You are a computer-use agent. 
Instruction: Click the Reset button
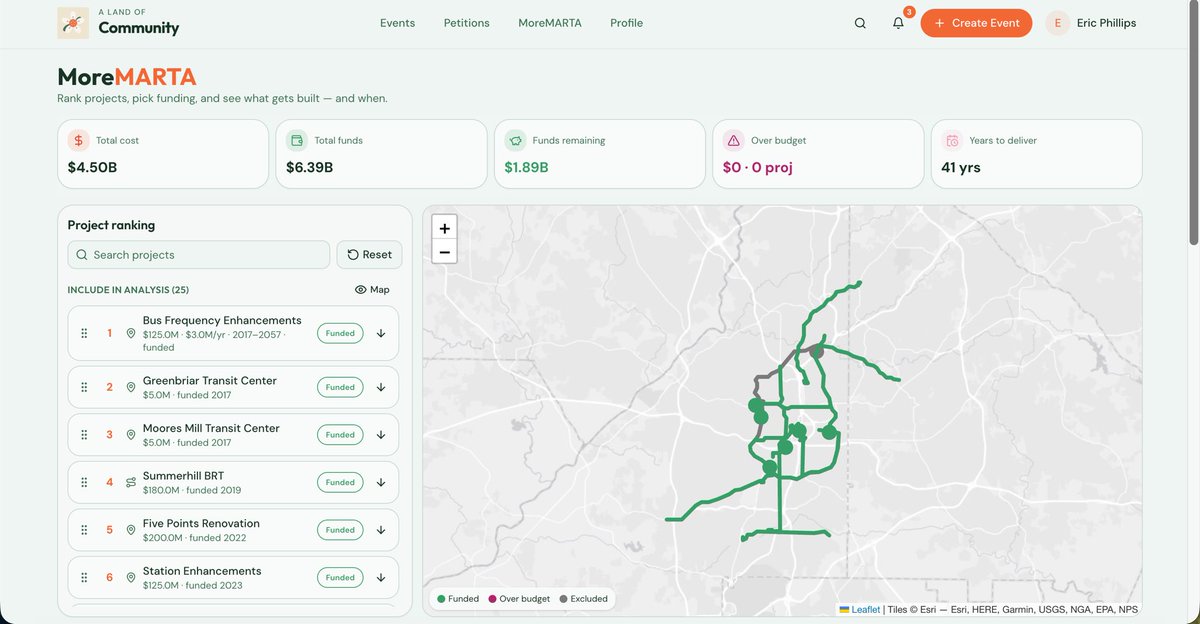[370, 255]
